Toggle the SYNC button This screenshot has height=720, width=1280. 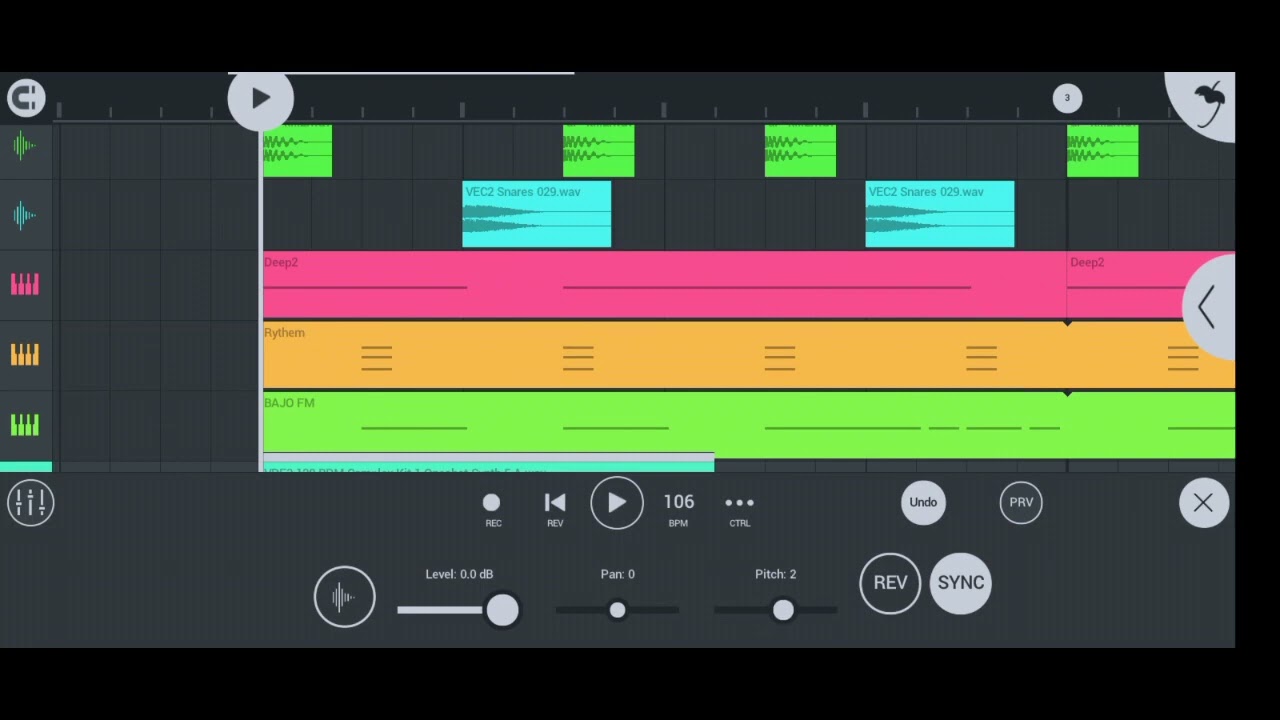click(x=961, y=583)
